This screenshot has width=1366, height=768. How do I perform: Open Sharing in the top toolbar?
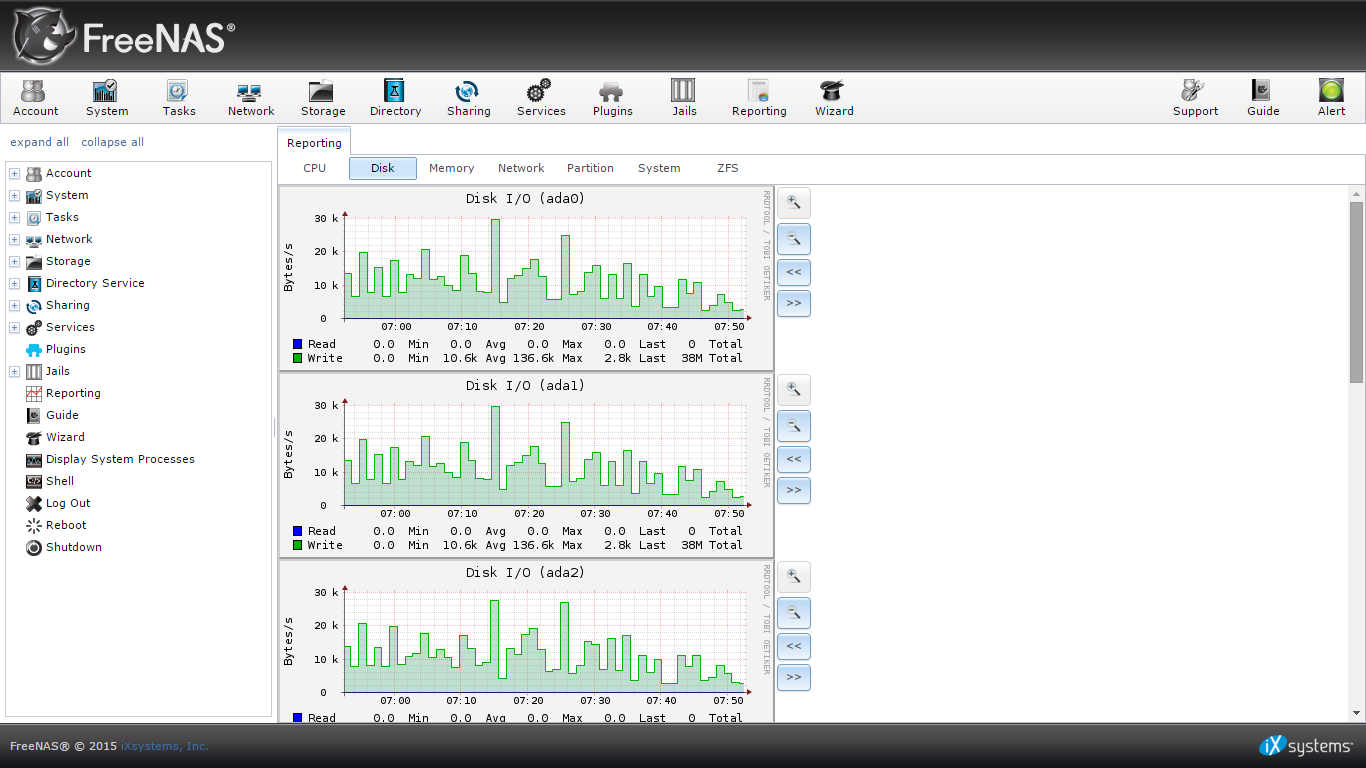468,98
